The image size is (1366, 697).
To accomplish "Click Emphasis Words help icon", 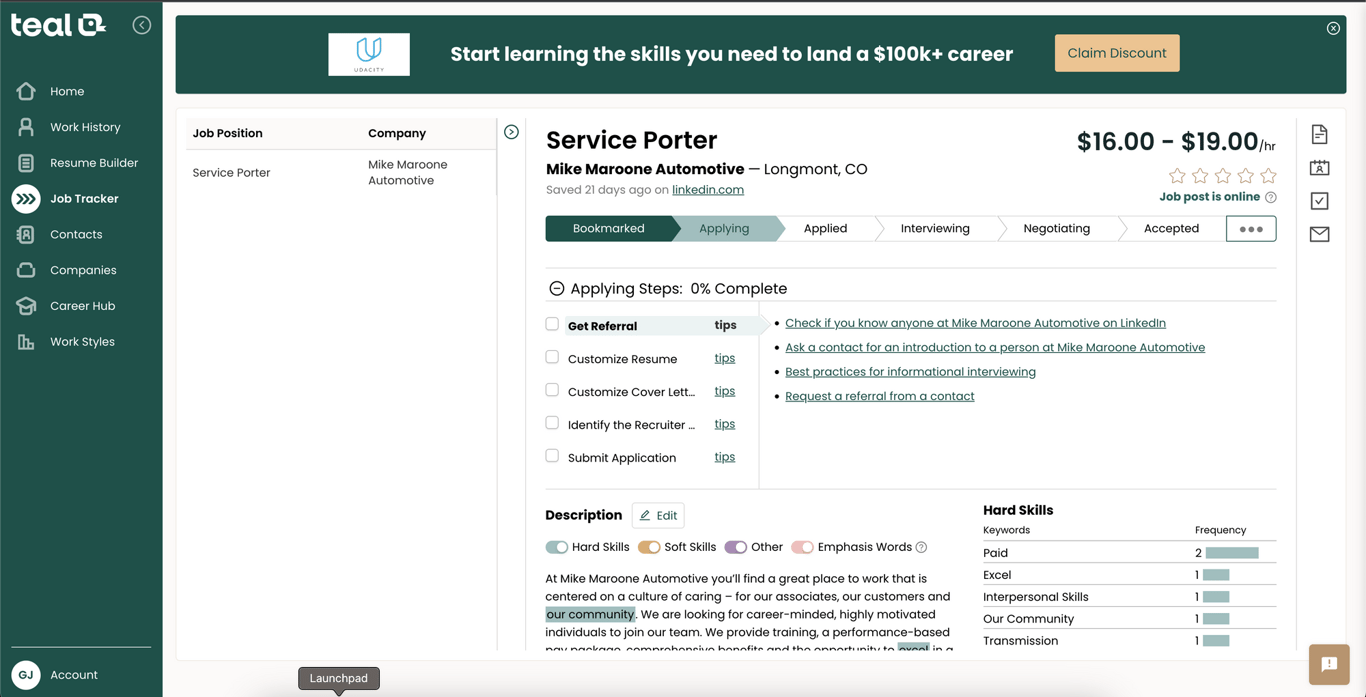I will click(x=922, y=547).
